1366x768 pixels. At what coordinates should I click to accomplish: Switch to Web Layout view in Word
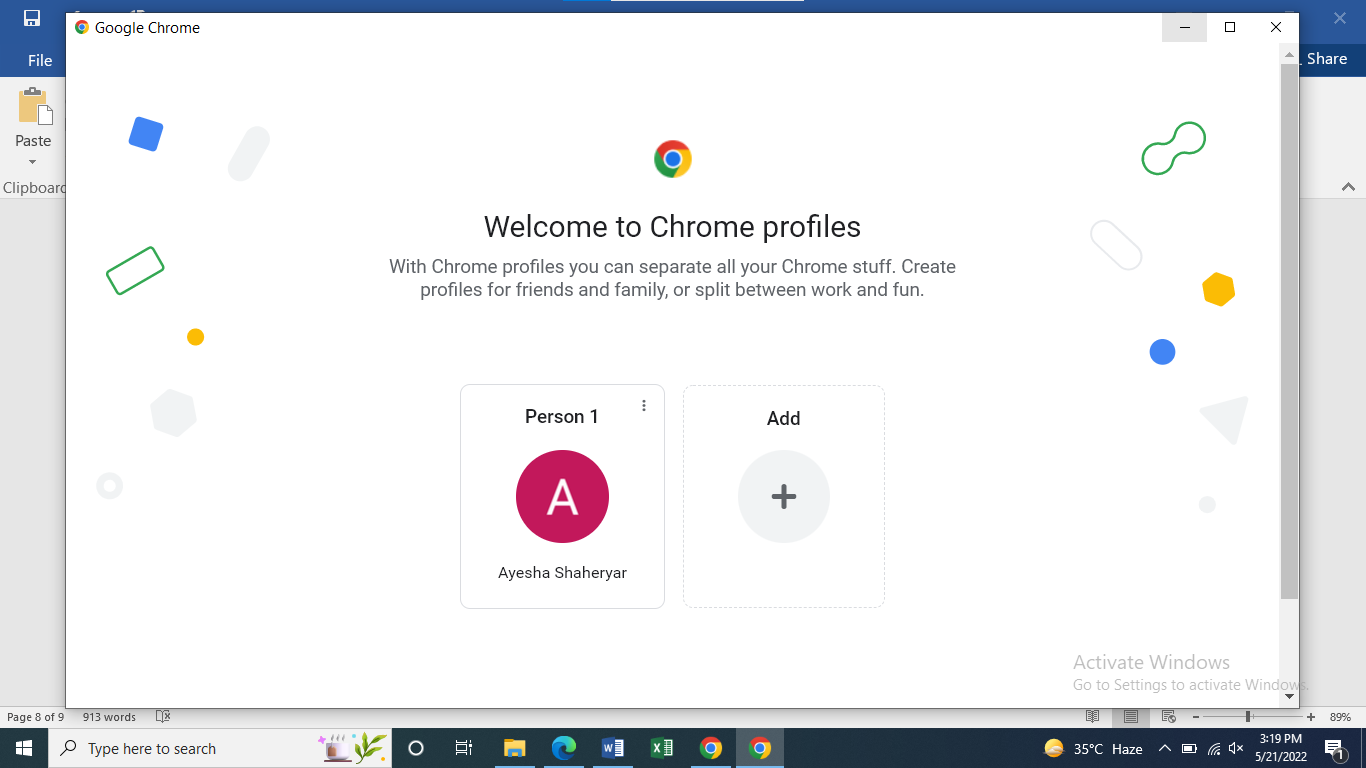(1168, 717)
